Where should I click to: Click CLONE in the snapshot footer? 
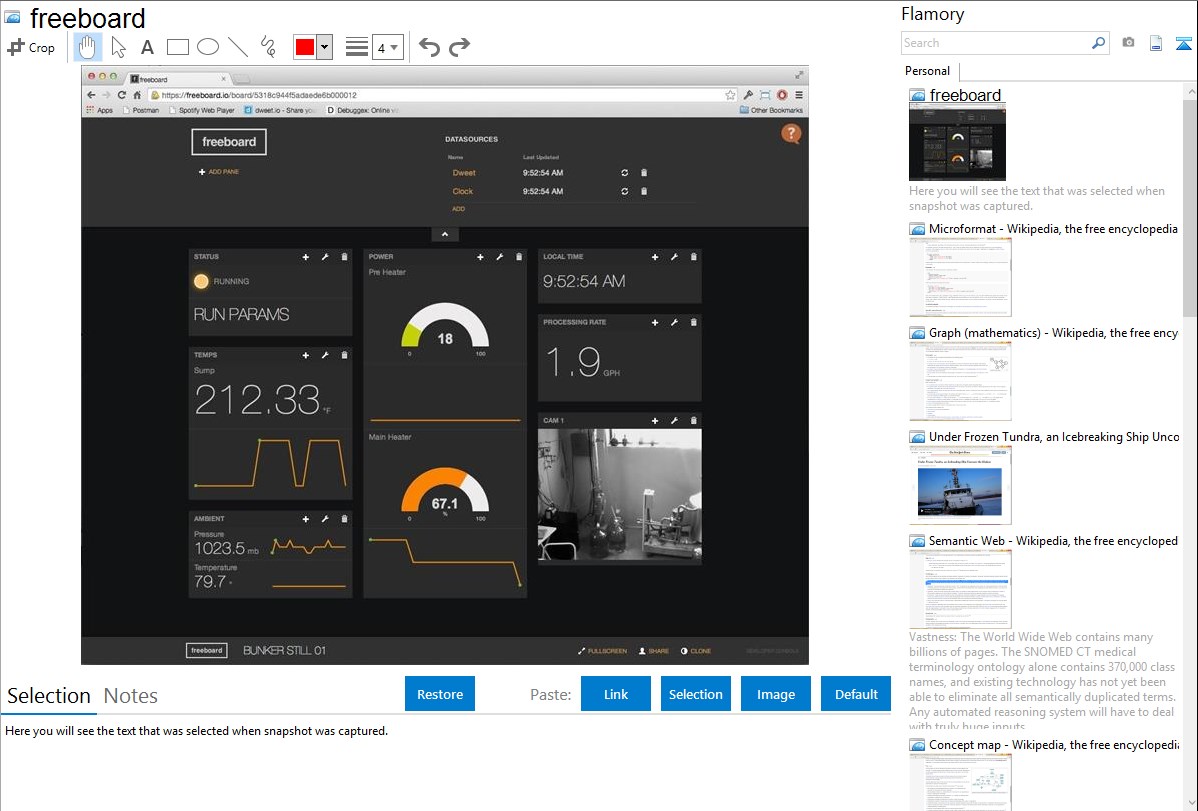coord(696,651)
